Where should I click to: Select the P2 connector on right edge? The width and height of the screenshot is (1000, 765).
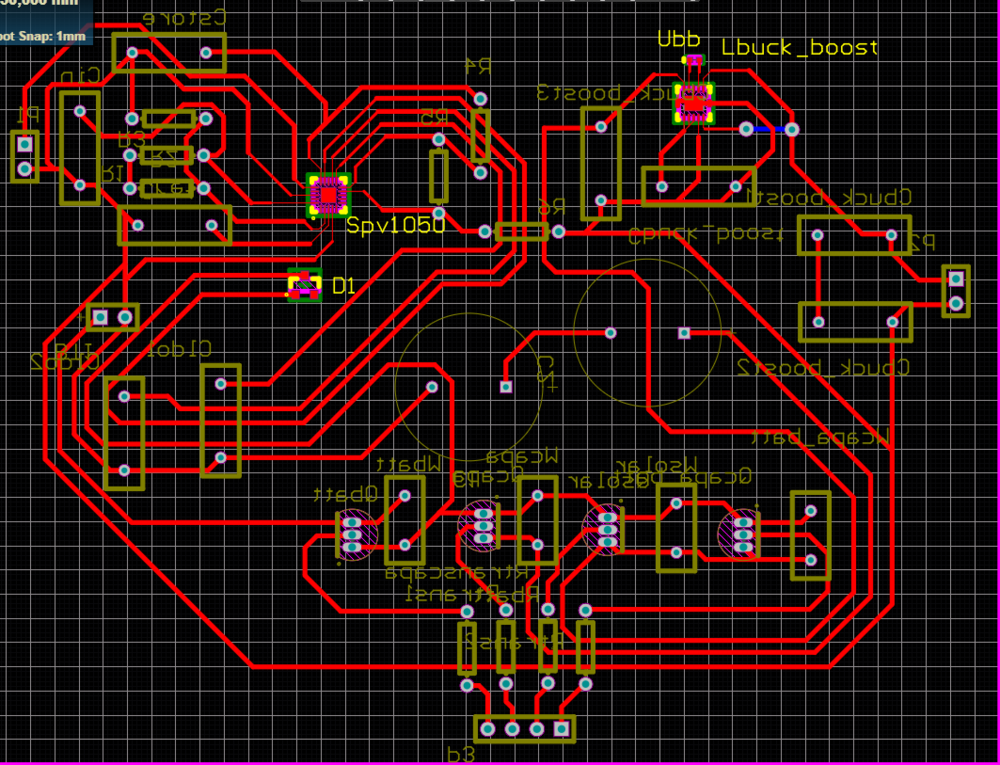[x=956, y=290]
